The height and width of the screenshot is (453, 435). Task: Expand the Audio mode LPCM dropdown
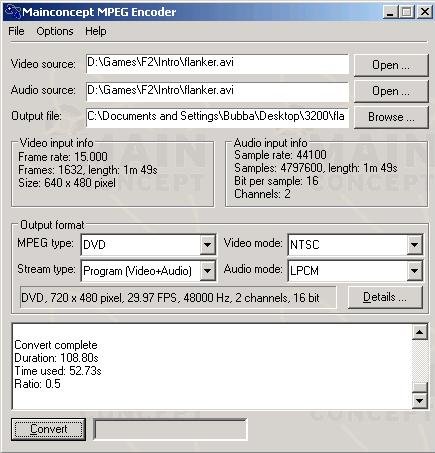(414, 270)
